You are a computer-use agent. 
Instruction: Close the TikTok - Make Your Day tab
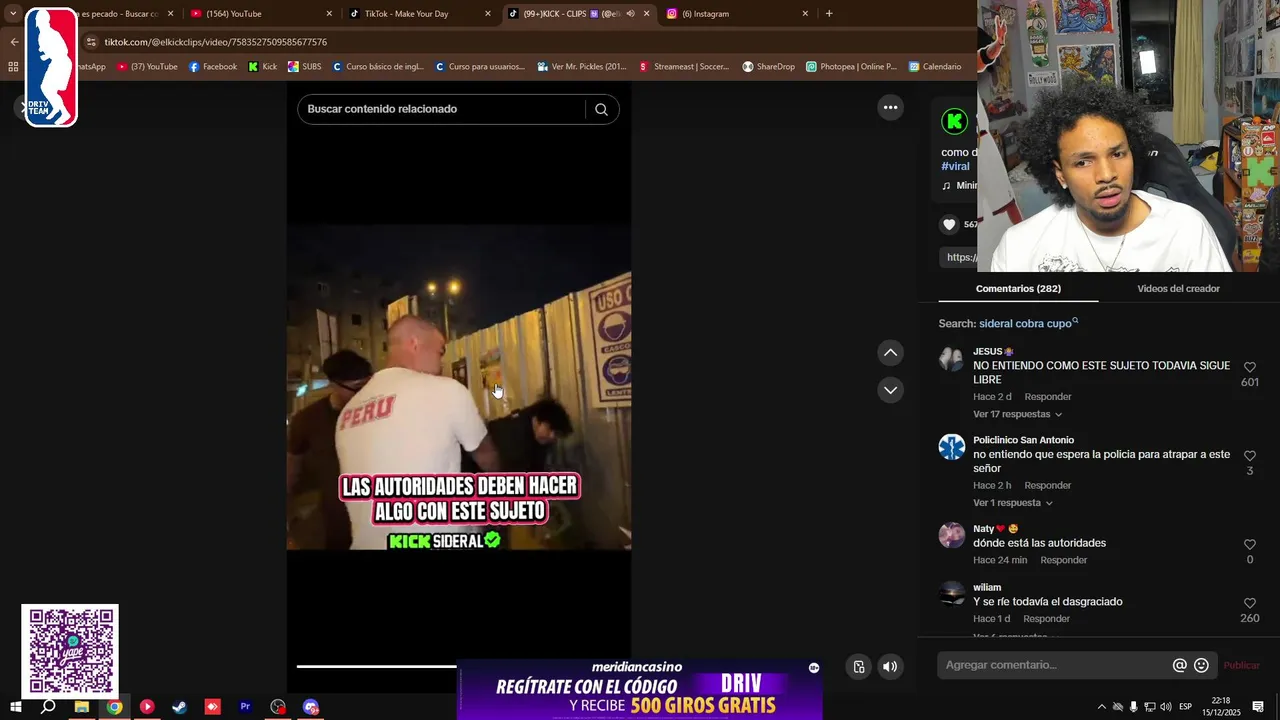[488, 14]
